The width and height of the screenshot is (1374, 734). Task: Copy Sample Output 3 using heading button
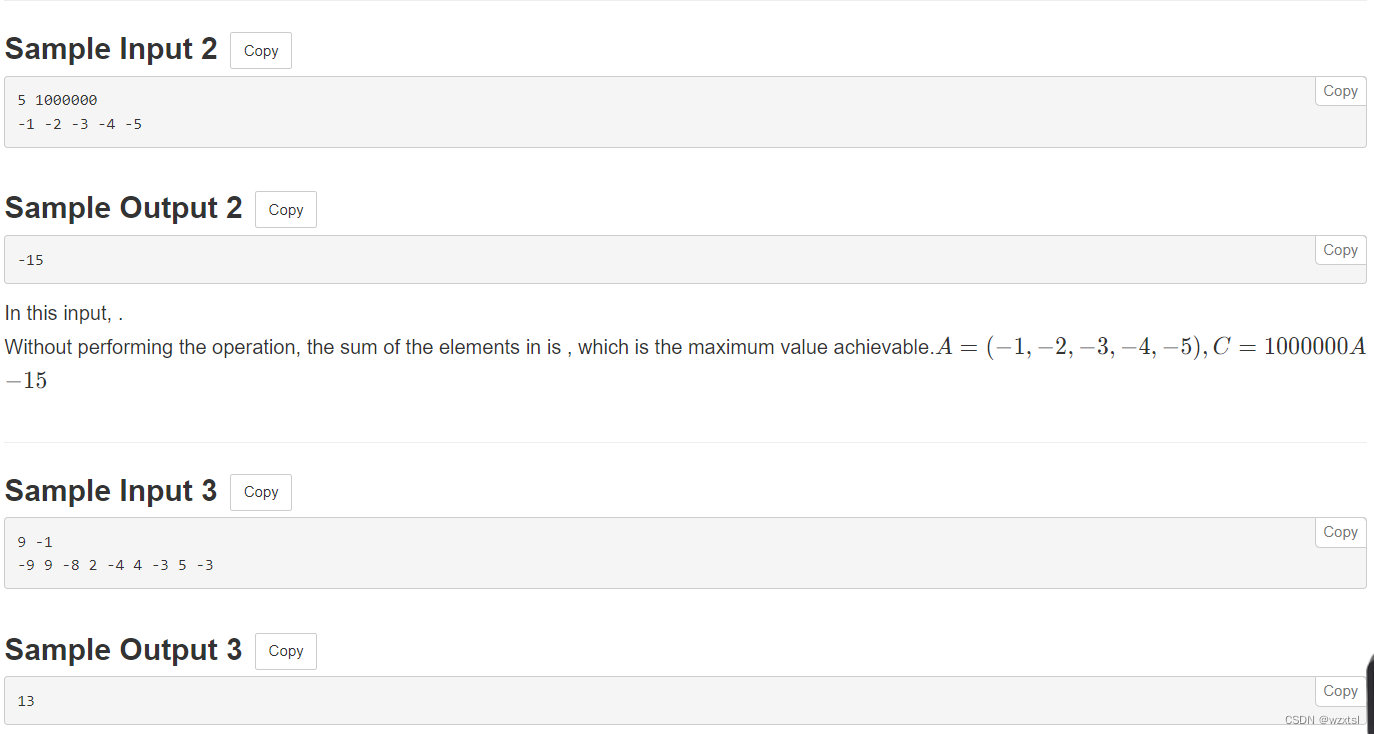coord(286,651)
